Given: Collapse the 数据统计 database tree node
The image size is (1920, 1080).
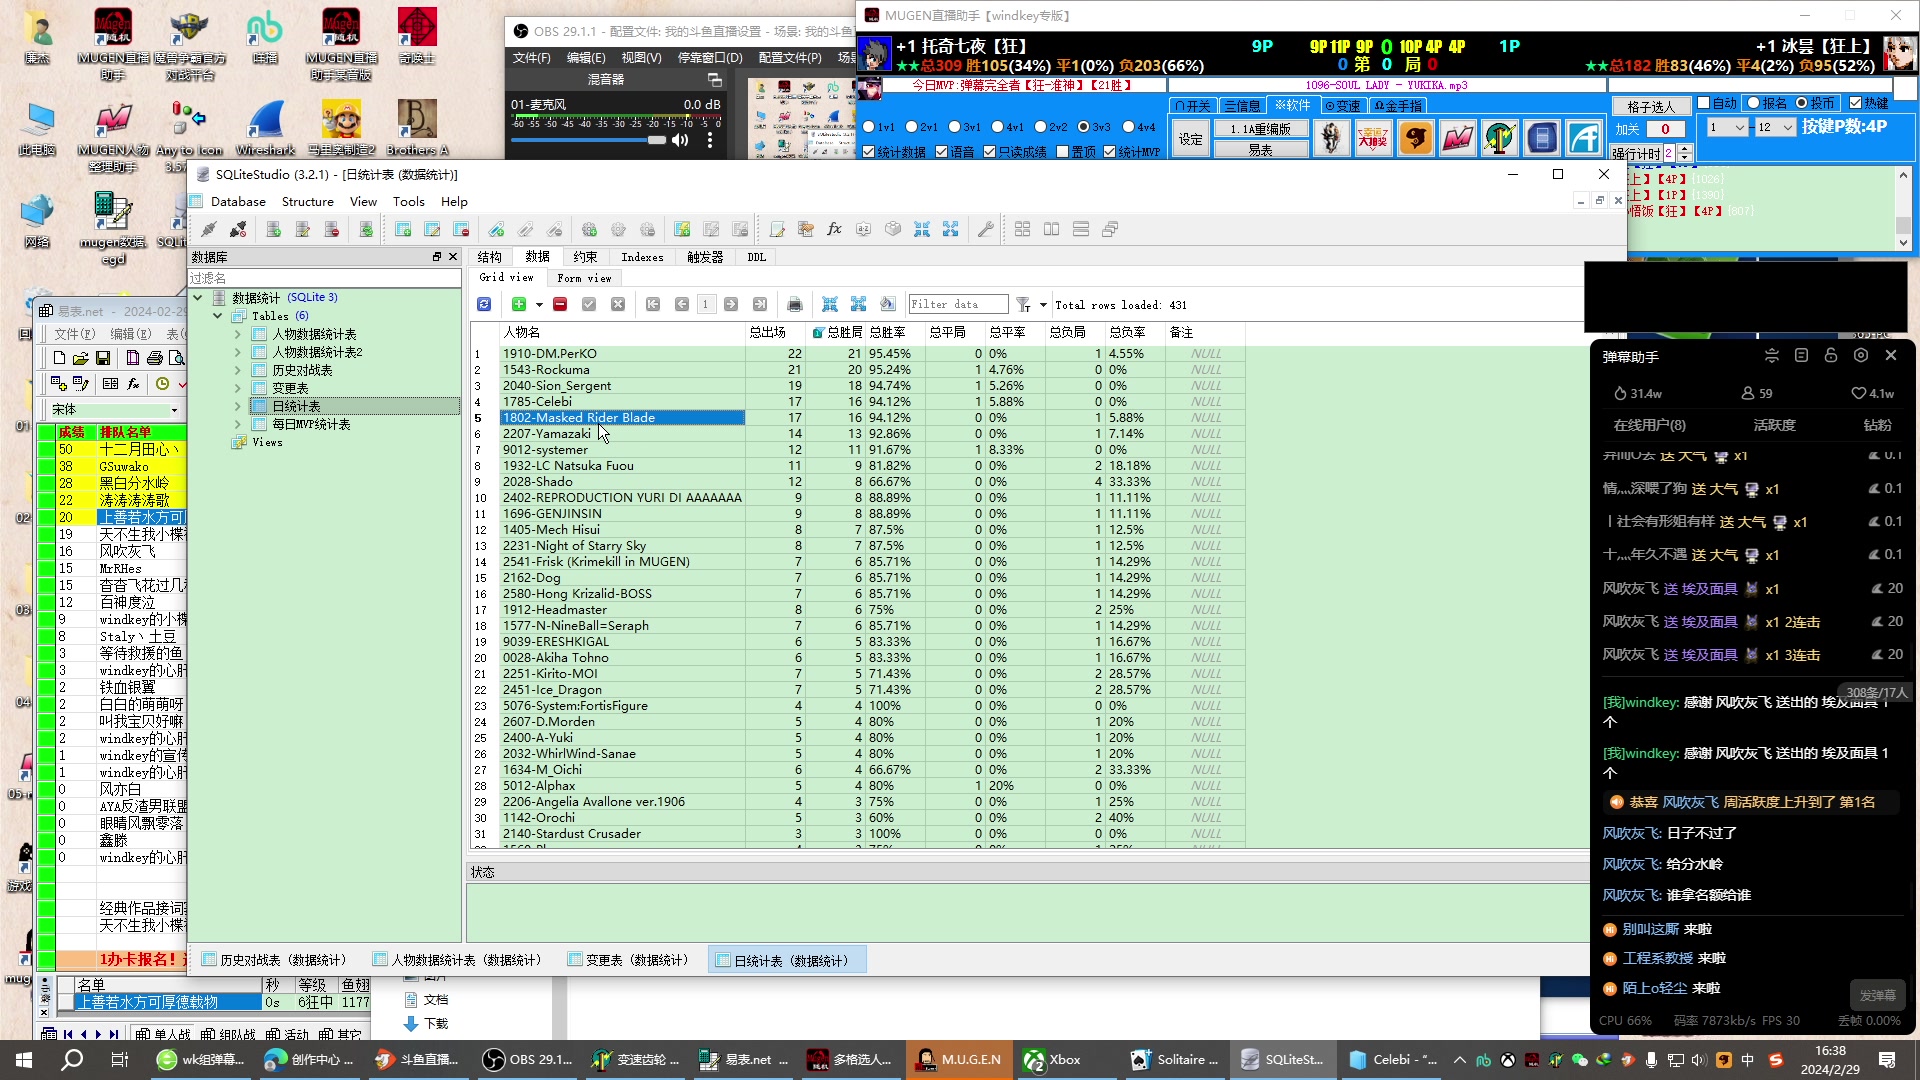Looking at the screenshot, I should pyautogui.click(x=198, y=298).
